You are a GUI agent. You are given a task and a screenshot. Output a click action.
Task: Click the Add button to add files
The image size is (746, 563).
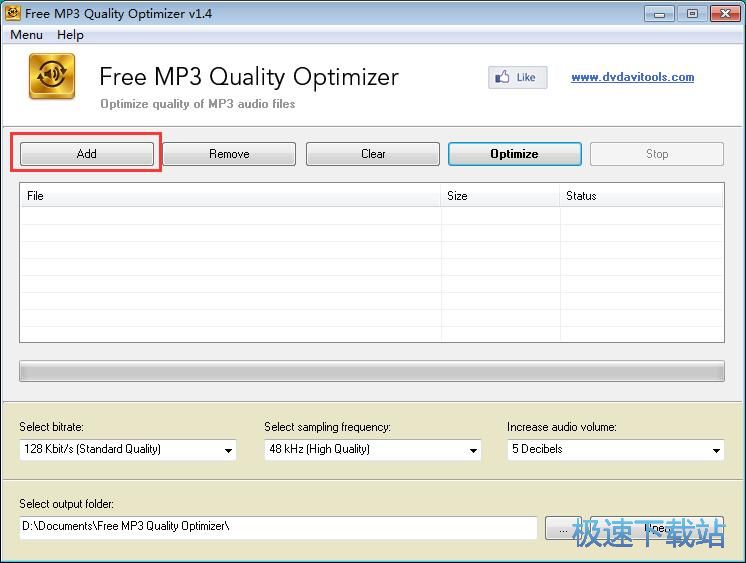[87, 154]
